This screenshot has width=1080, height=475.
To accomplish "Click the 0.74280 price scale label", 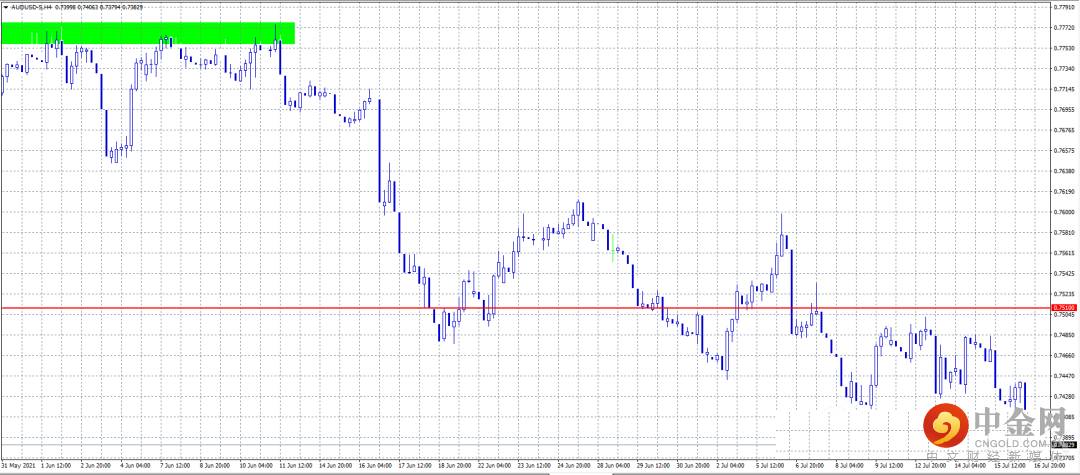I will click(1065, 397).
